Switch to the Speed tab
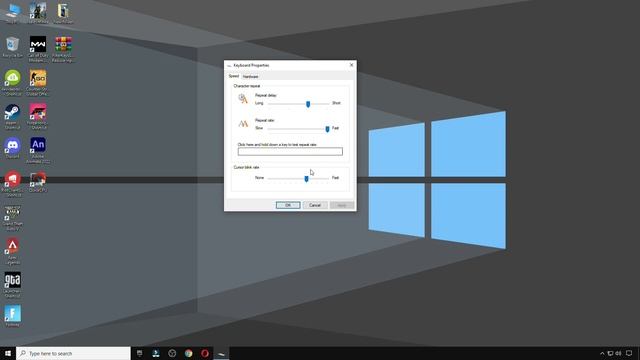Image resolution: width=640 pixels, height=360 pixels. (233, 76)
